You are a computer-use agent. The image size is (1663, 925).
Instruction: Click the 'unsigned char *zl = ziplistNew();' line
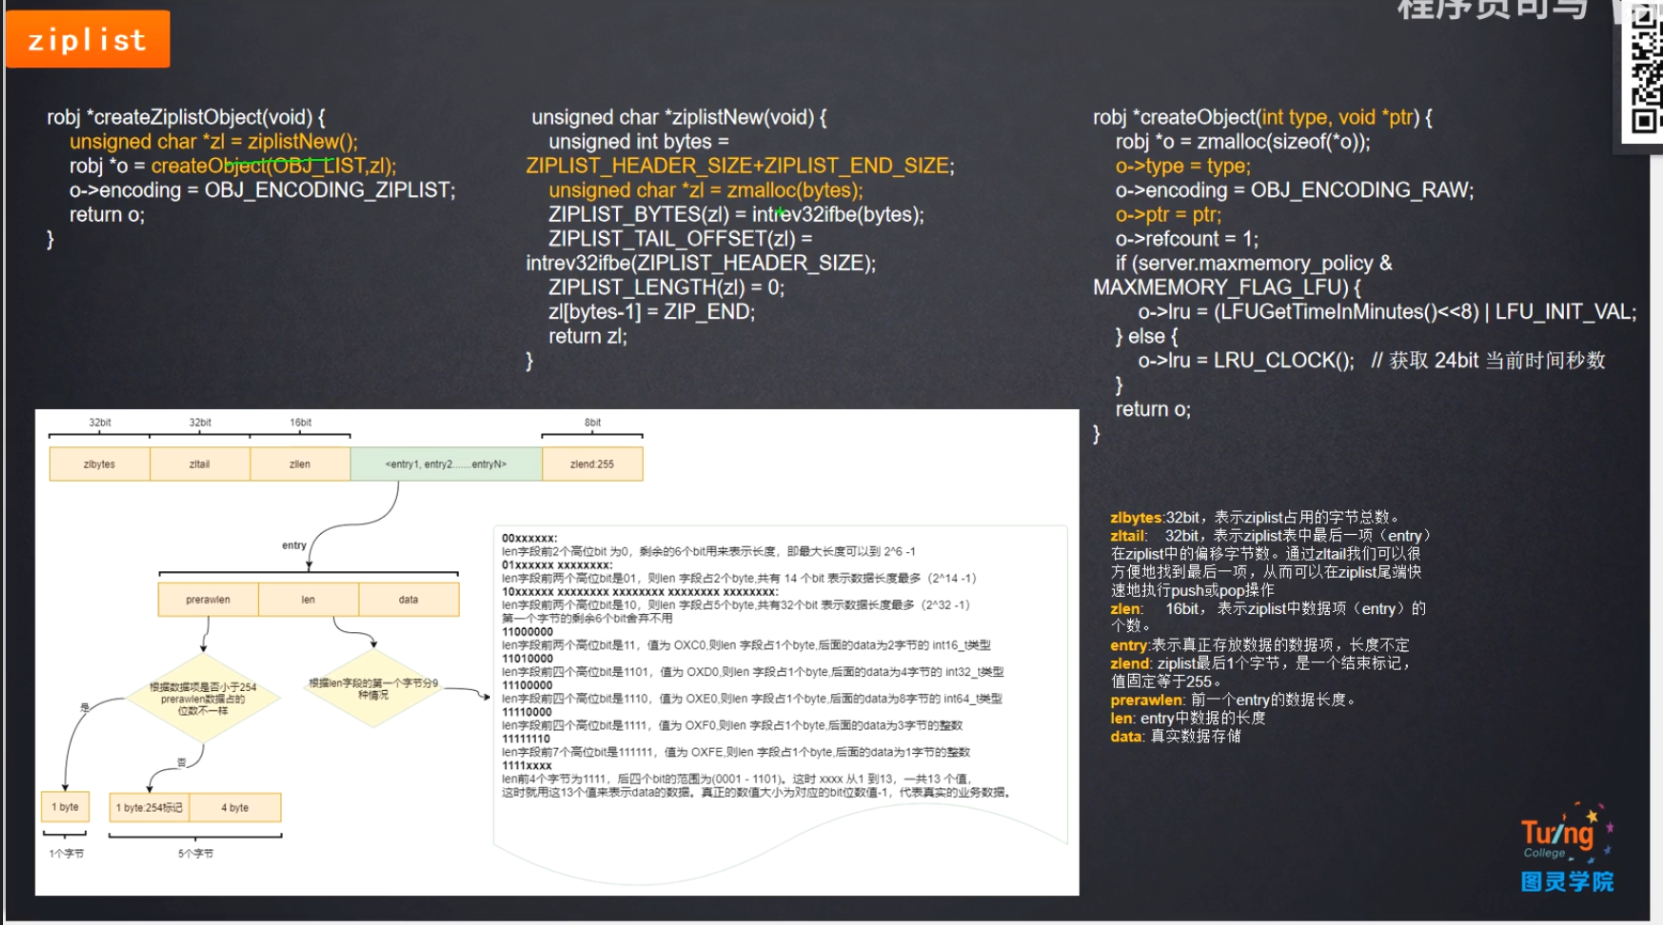click(x=213, y=142)
